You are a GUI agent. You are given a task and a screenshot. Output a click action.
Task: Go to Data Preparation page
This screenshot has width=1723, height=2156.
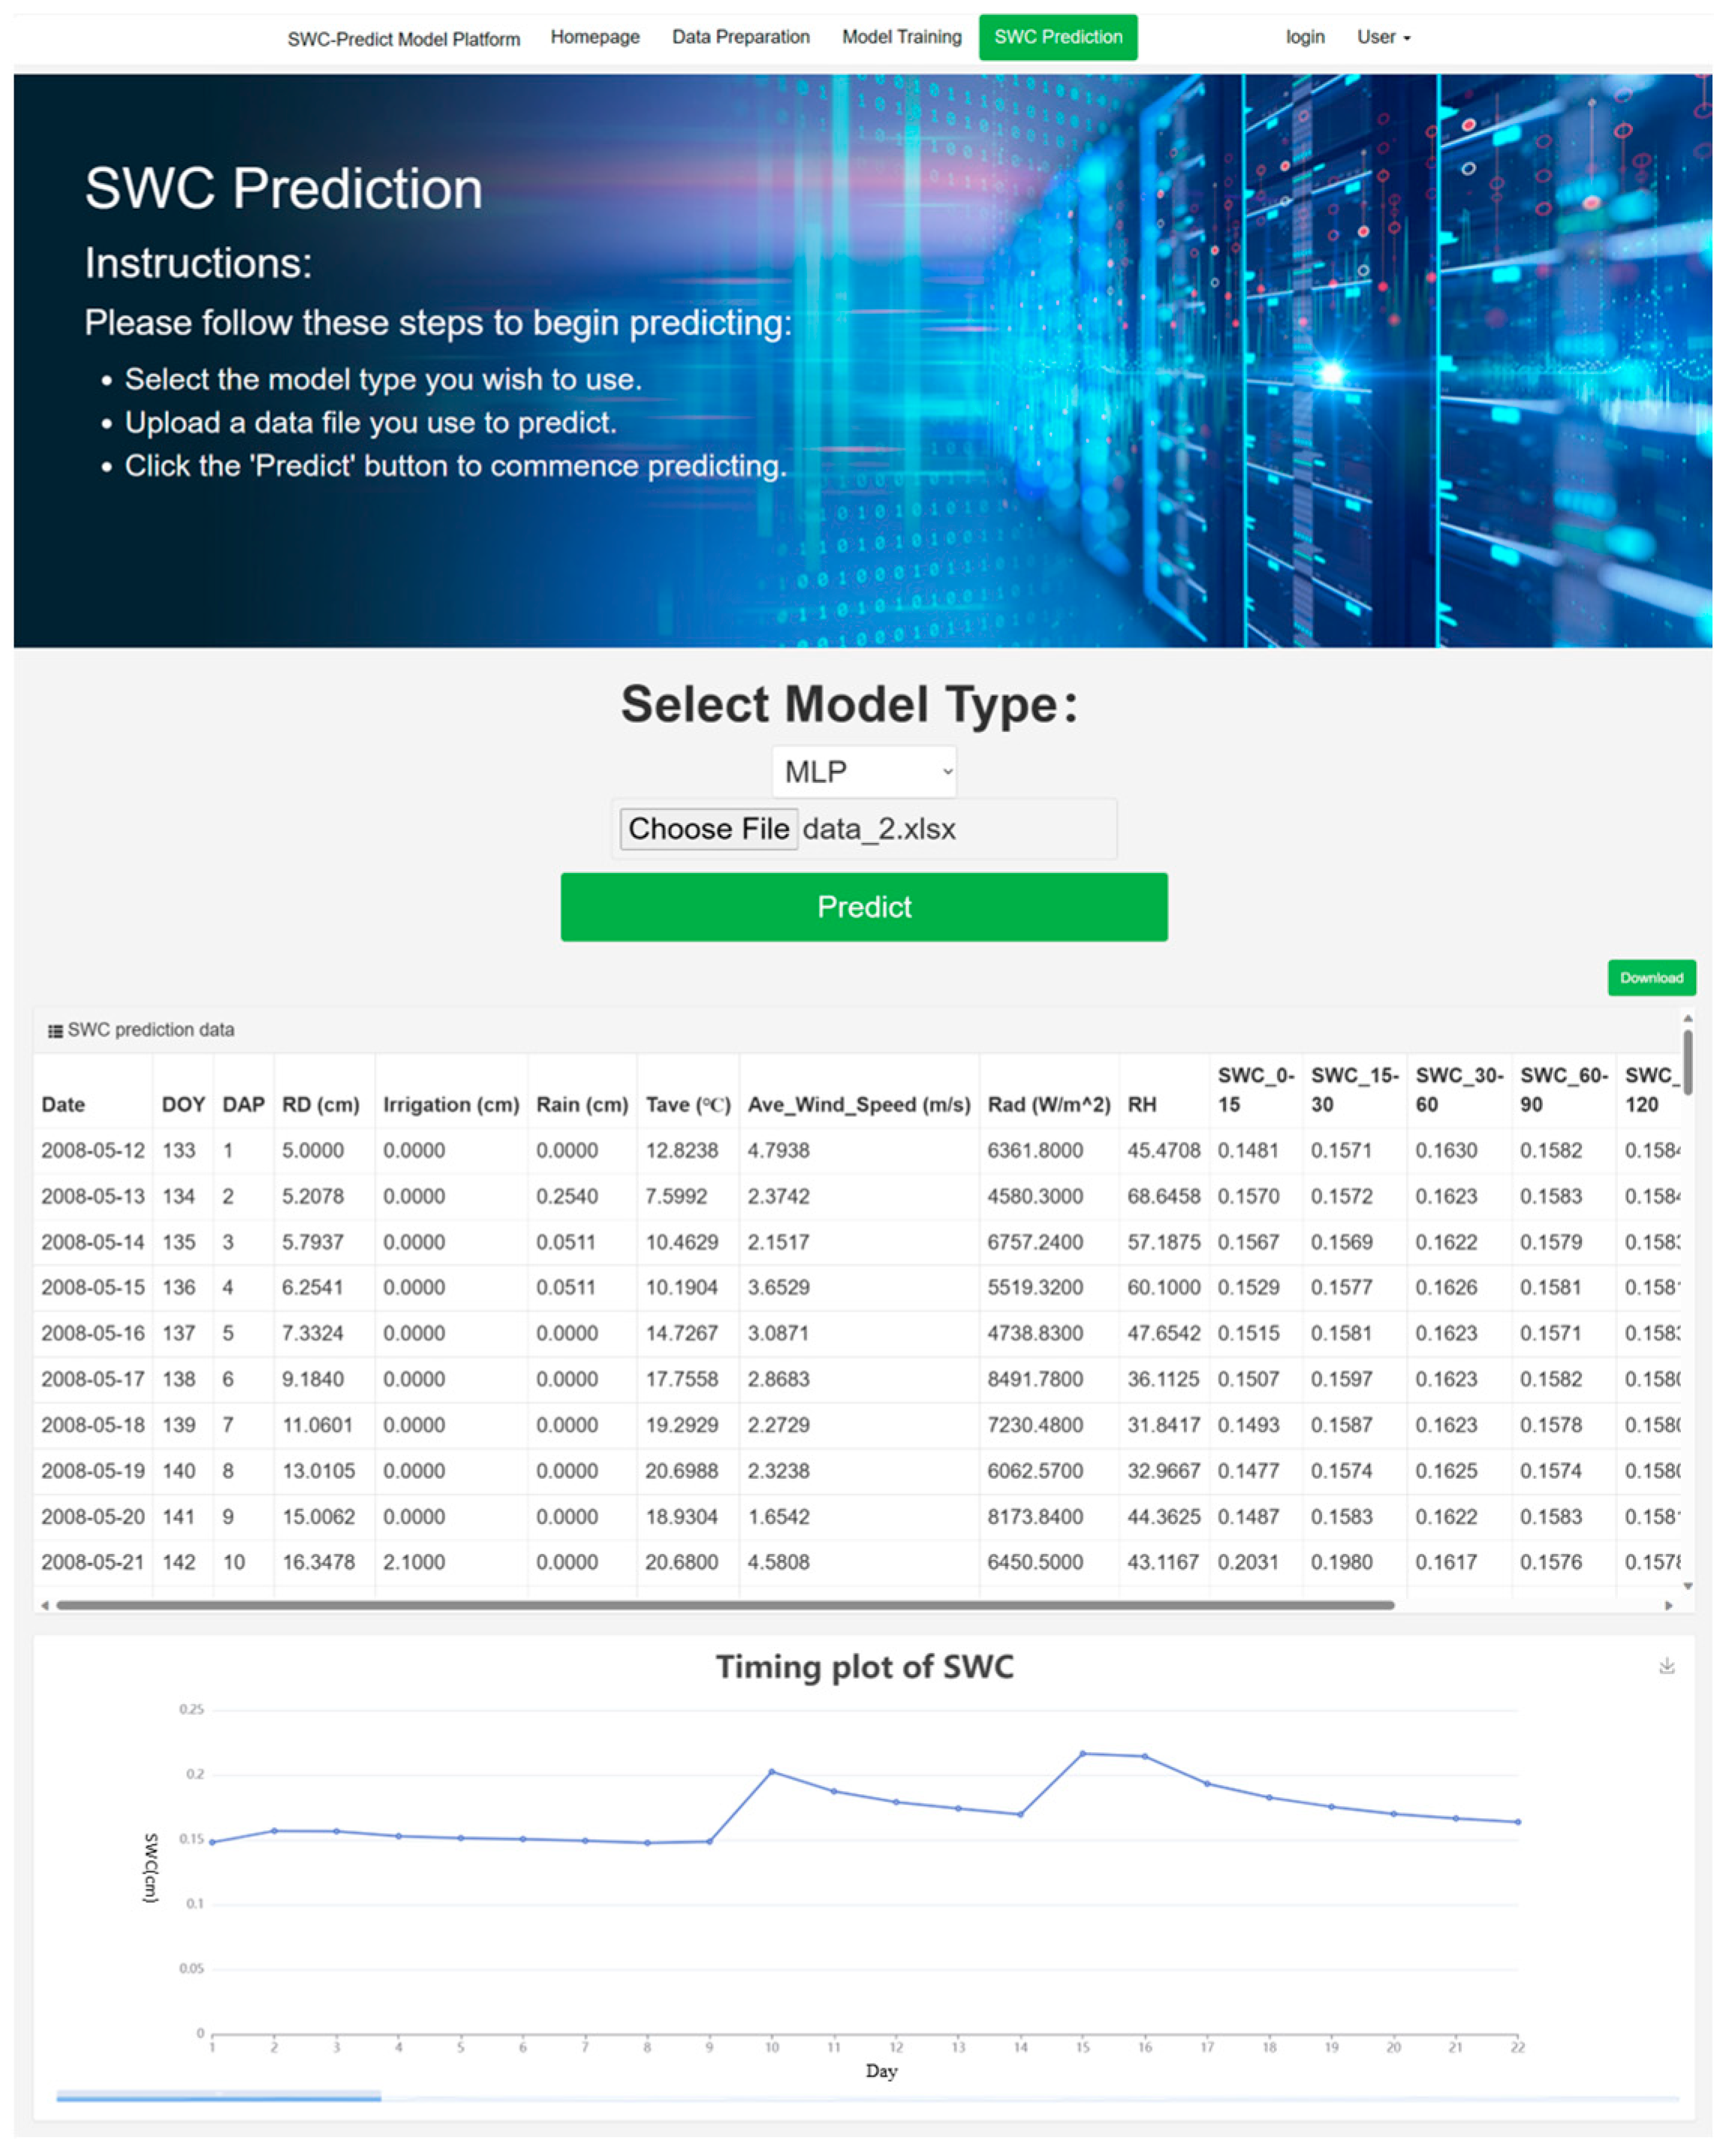coord(740,37)
